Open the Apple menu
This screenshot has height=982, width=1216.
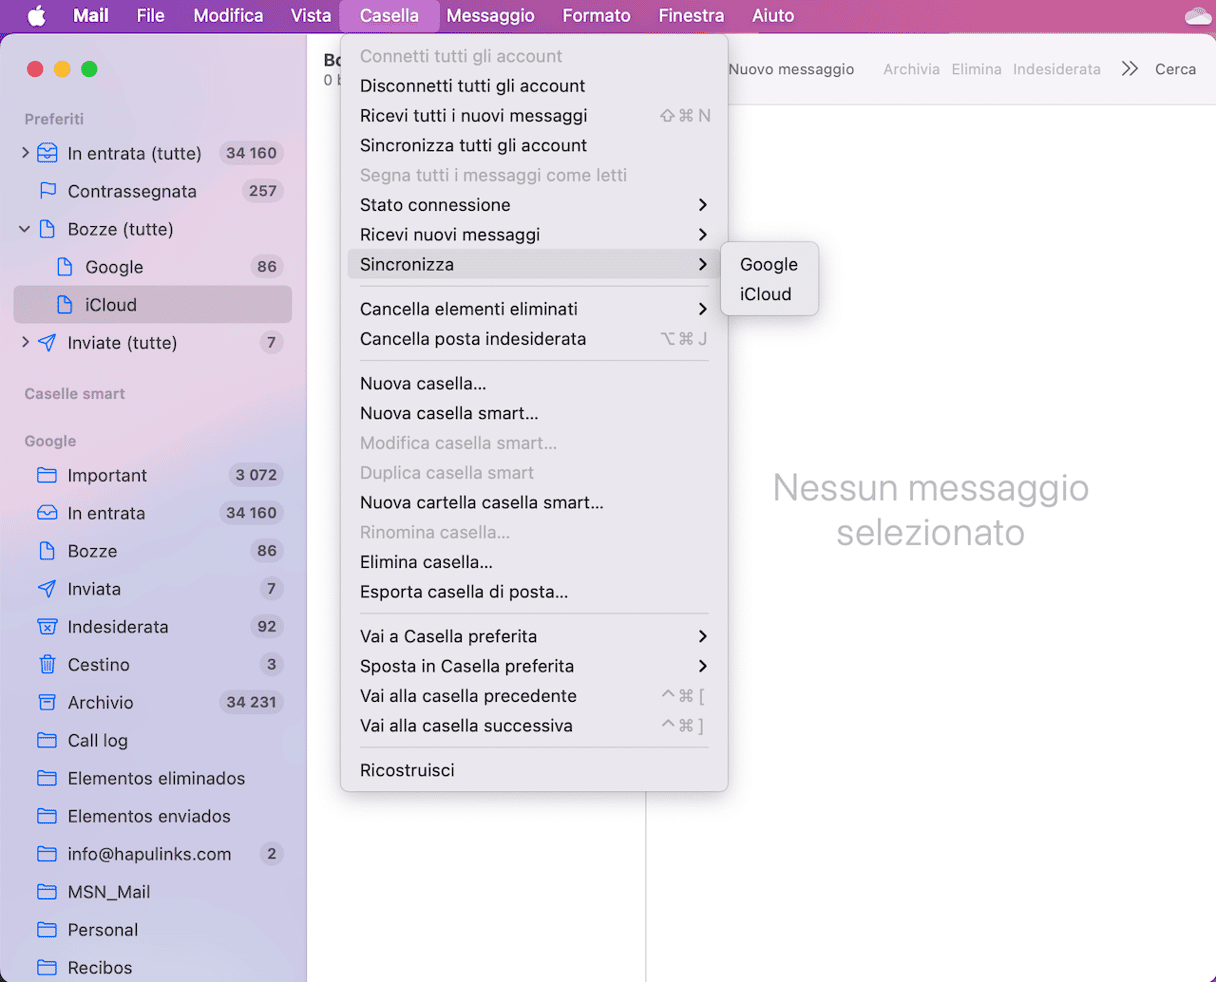click(36, 16)
